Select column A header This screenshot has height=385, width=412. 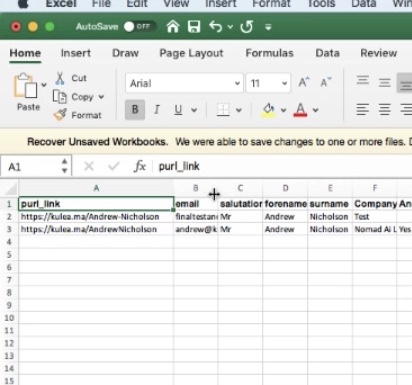tap(96, 188)
